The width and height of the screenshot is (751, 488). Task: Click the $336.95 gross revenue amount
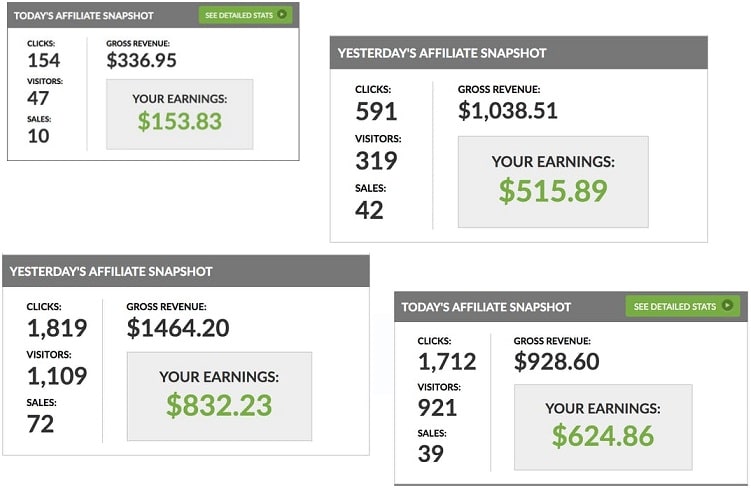pos(142,61)
